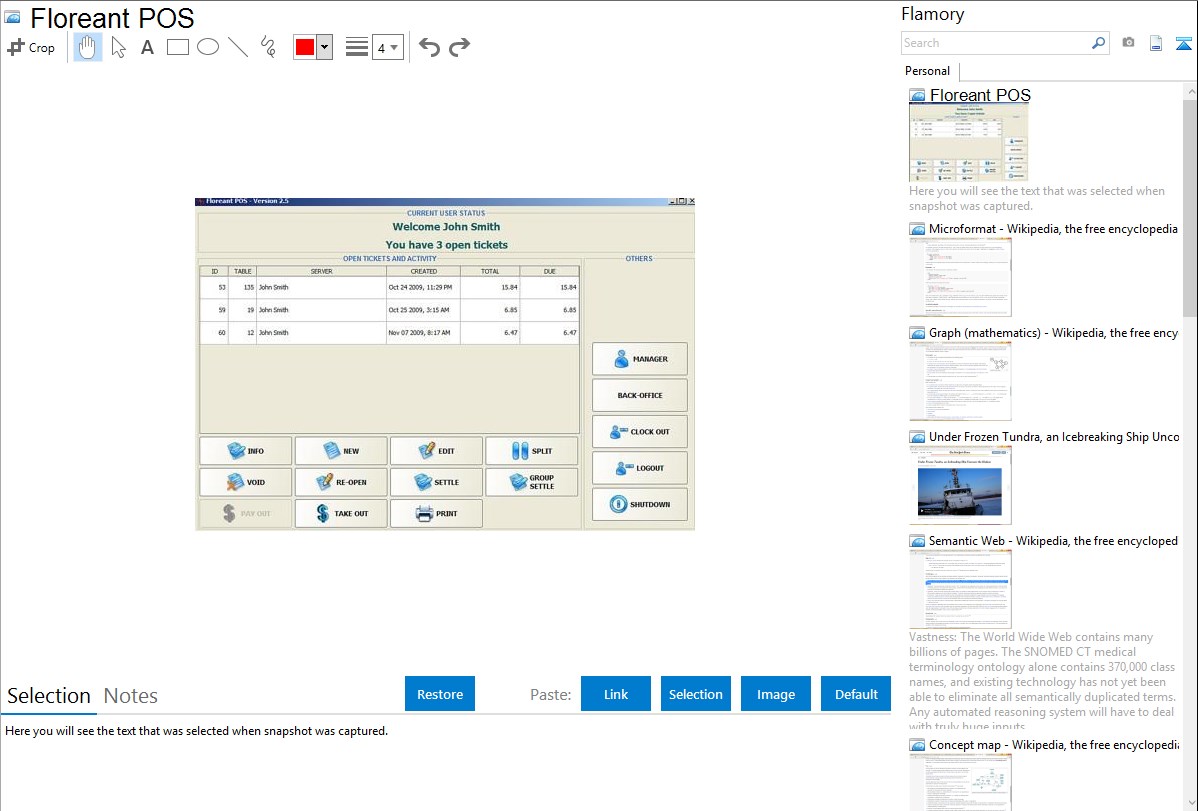Viewport: 1198px width, 811px height.
Task: Pick the ellipse shape tool
Action: point(207,47)
